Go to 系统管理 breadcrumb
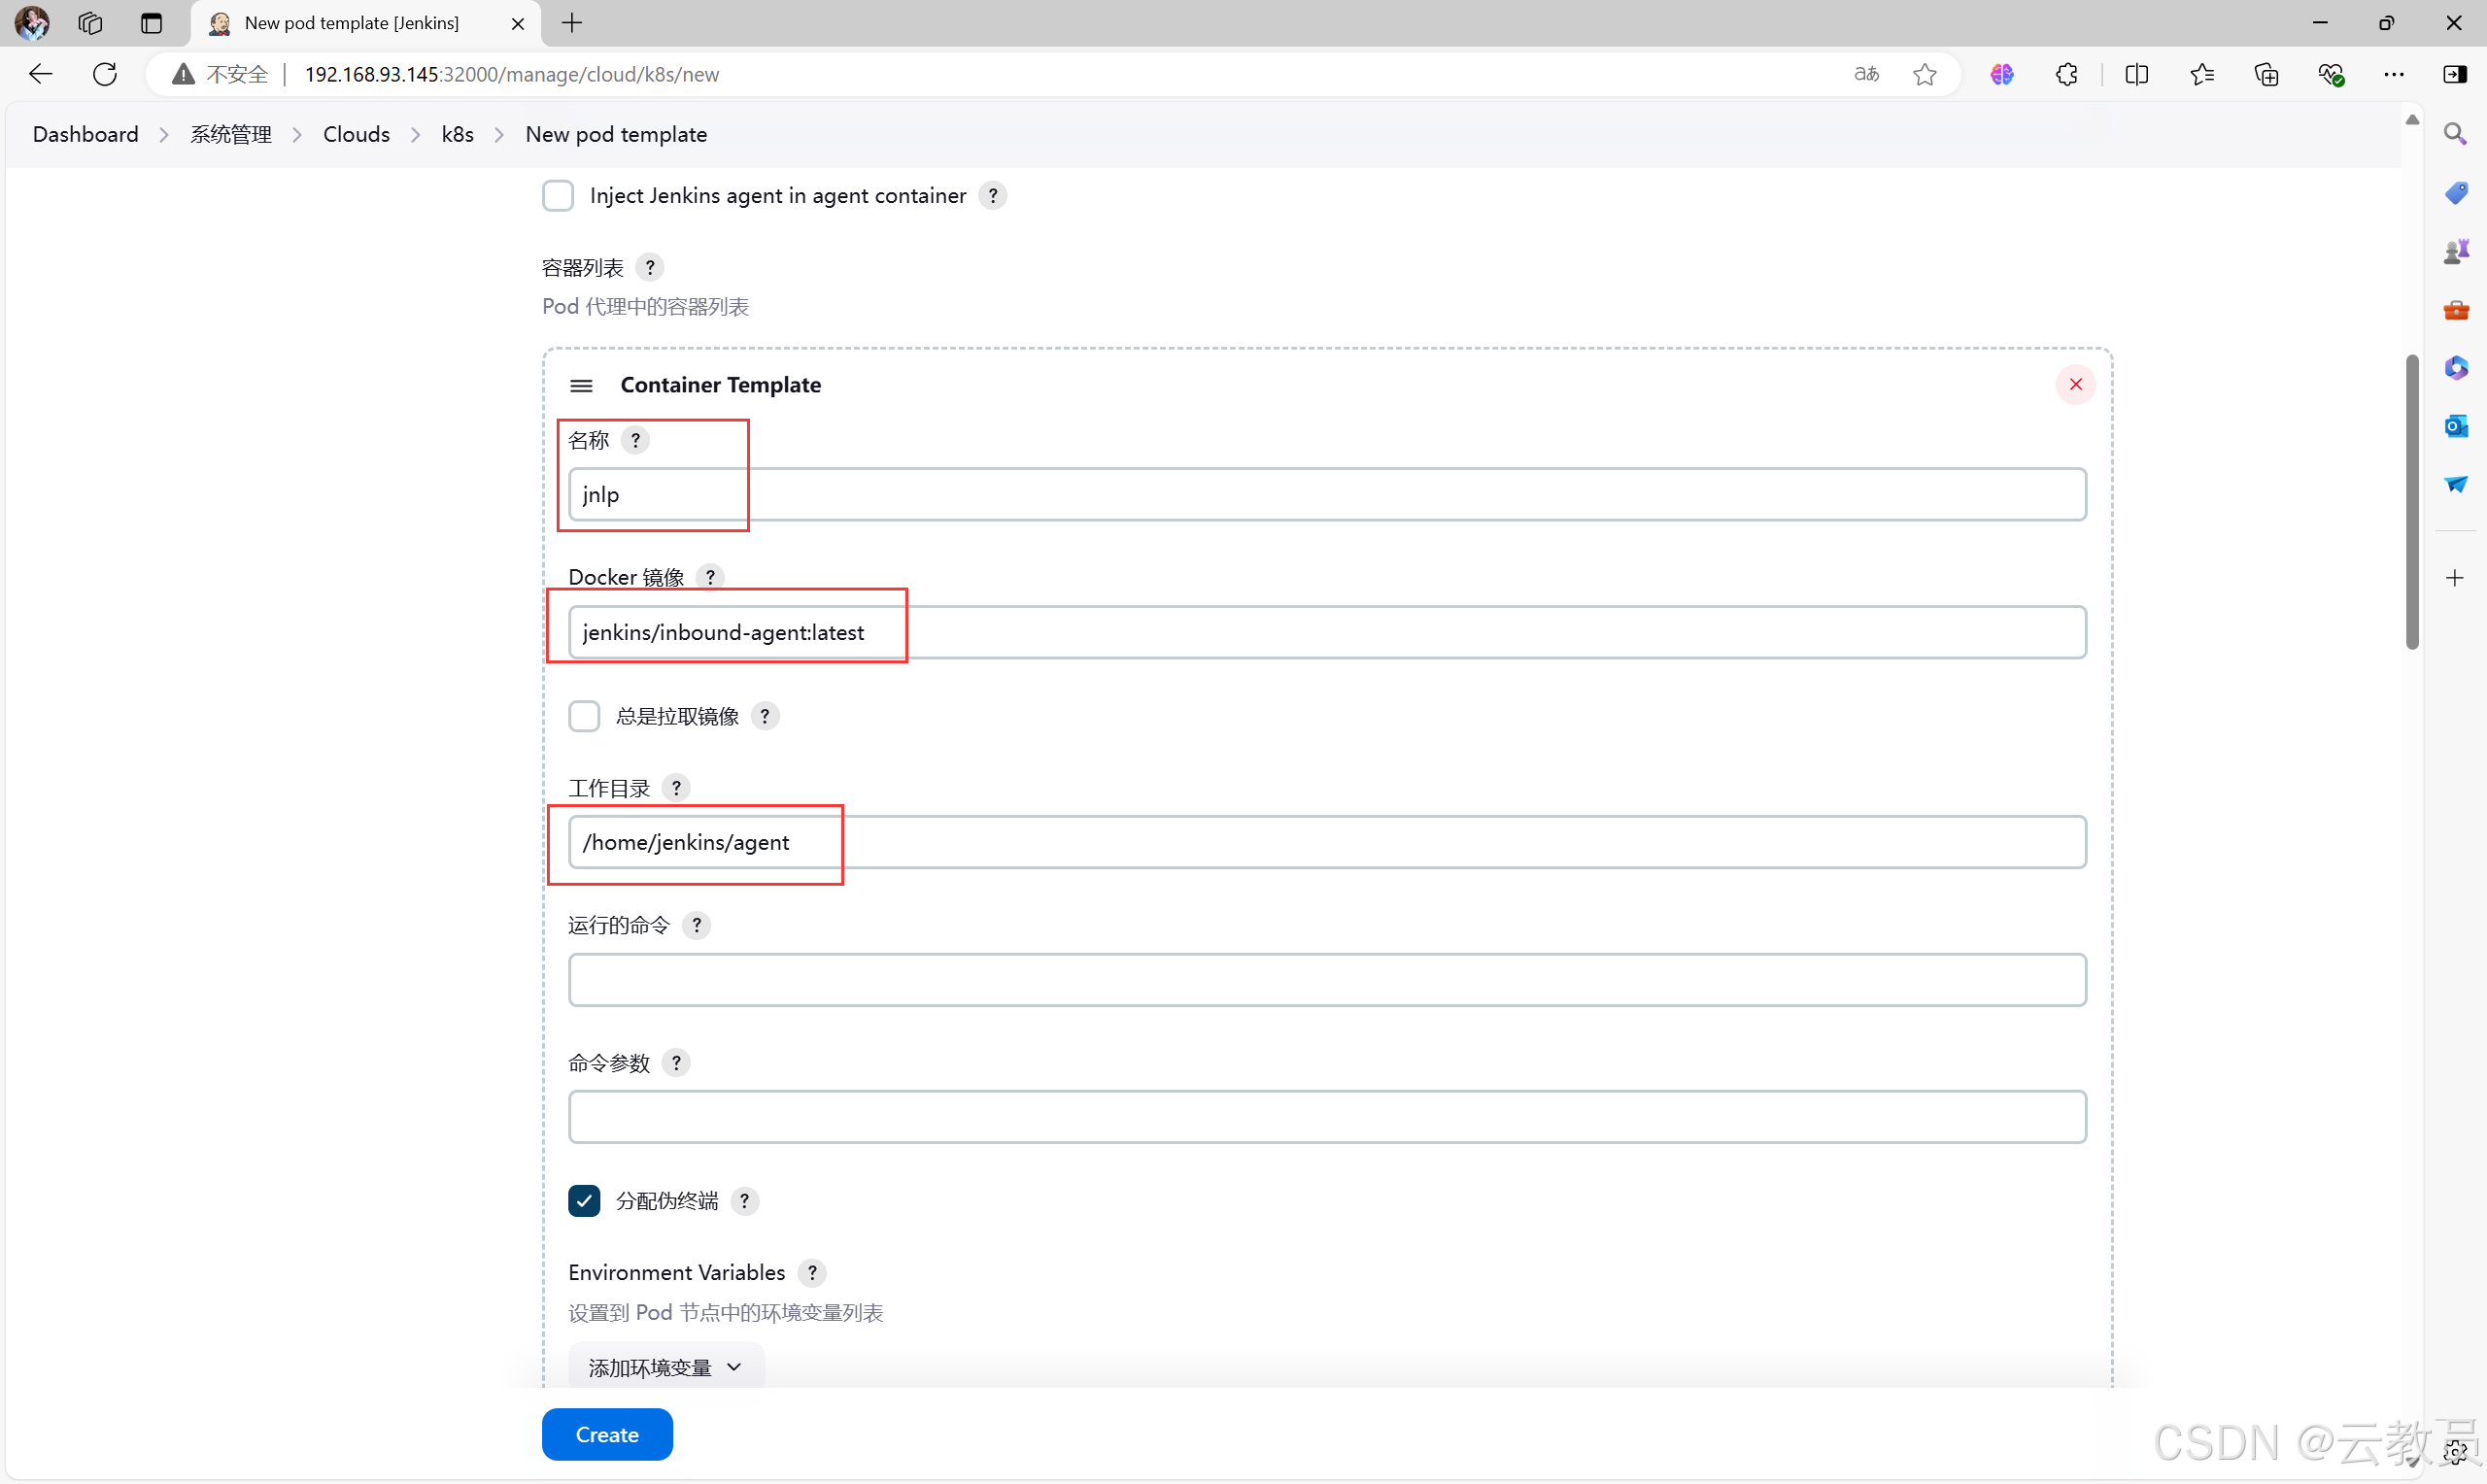The image size is (2487, 1484). pyautogui.click(x=231, y=134)
